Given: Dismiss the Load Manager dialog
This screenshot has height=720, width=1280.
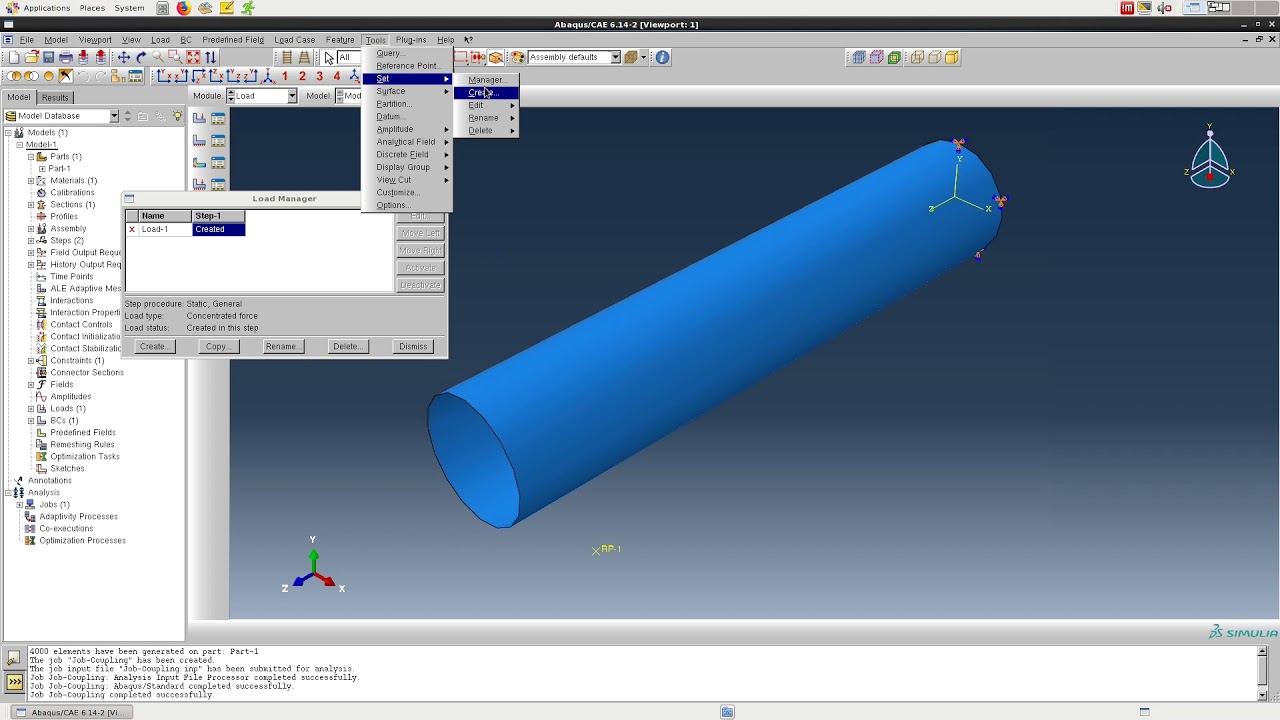Looking at the screenshot, I should [x=413, y=346].
